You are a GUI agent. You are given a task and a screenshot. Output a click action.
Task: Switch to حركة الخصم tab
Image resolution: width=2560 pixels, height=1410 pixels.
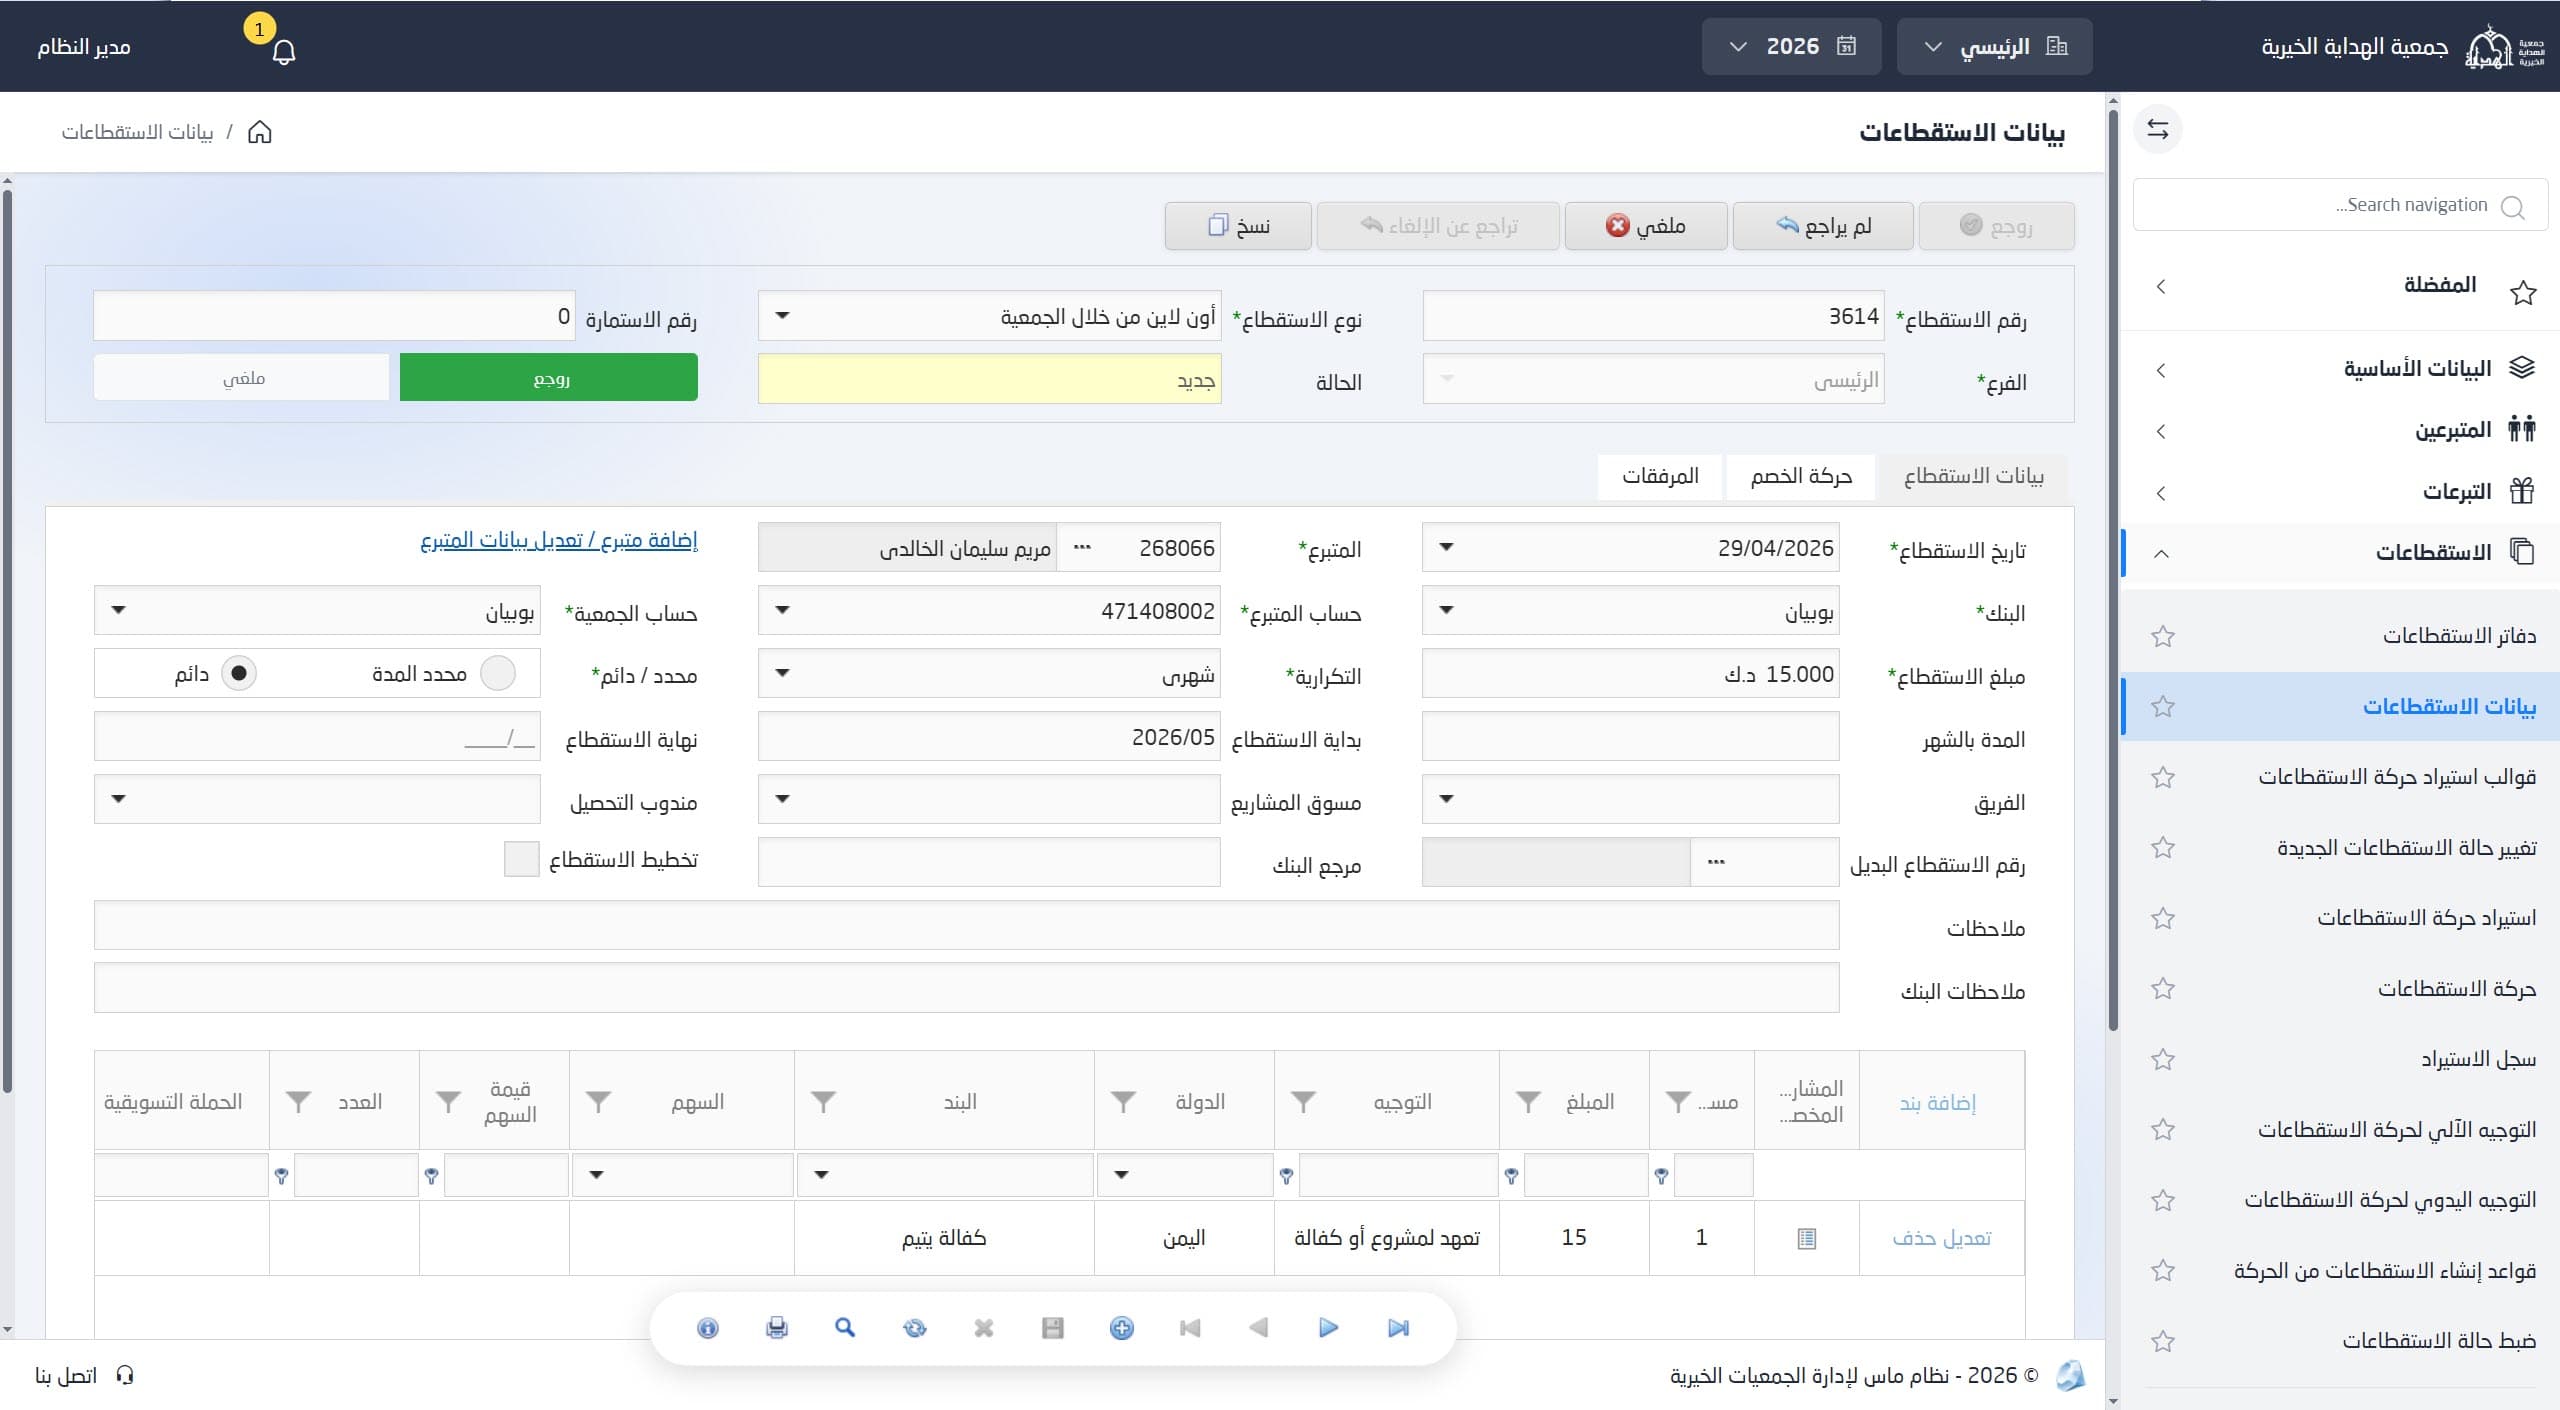click(x=1801, y=477)
